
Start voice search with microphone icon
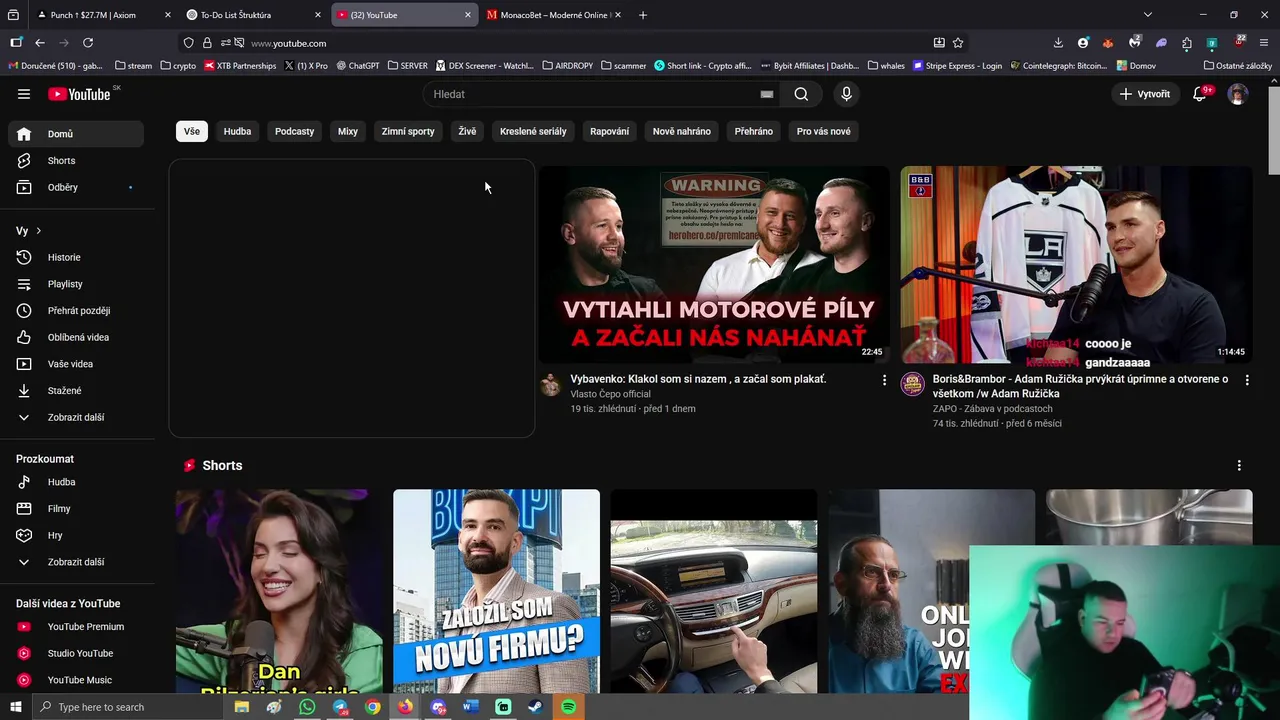tap(846, 94)
